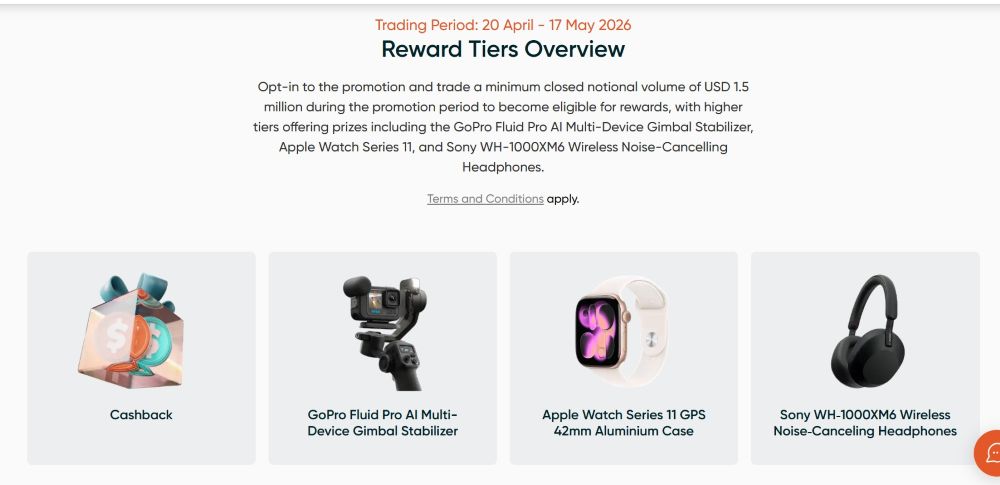Click the Sony headphones product image
This screenshot has width=1000, height=485.
[865, 331]
